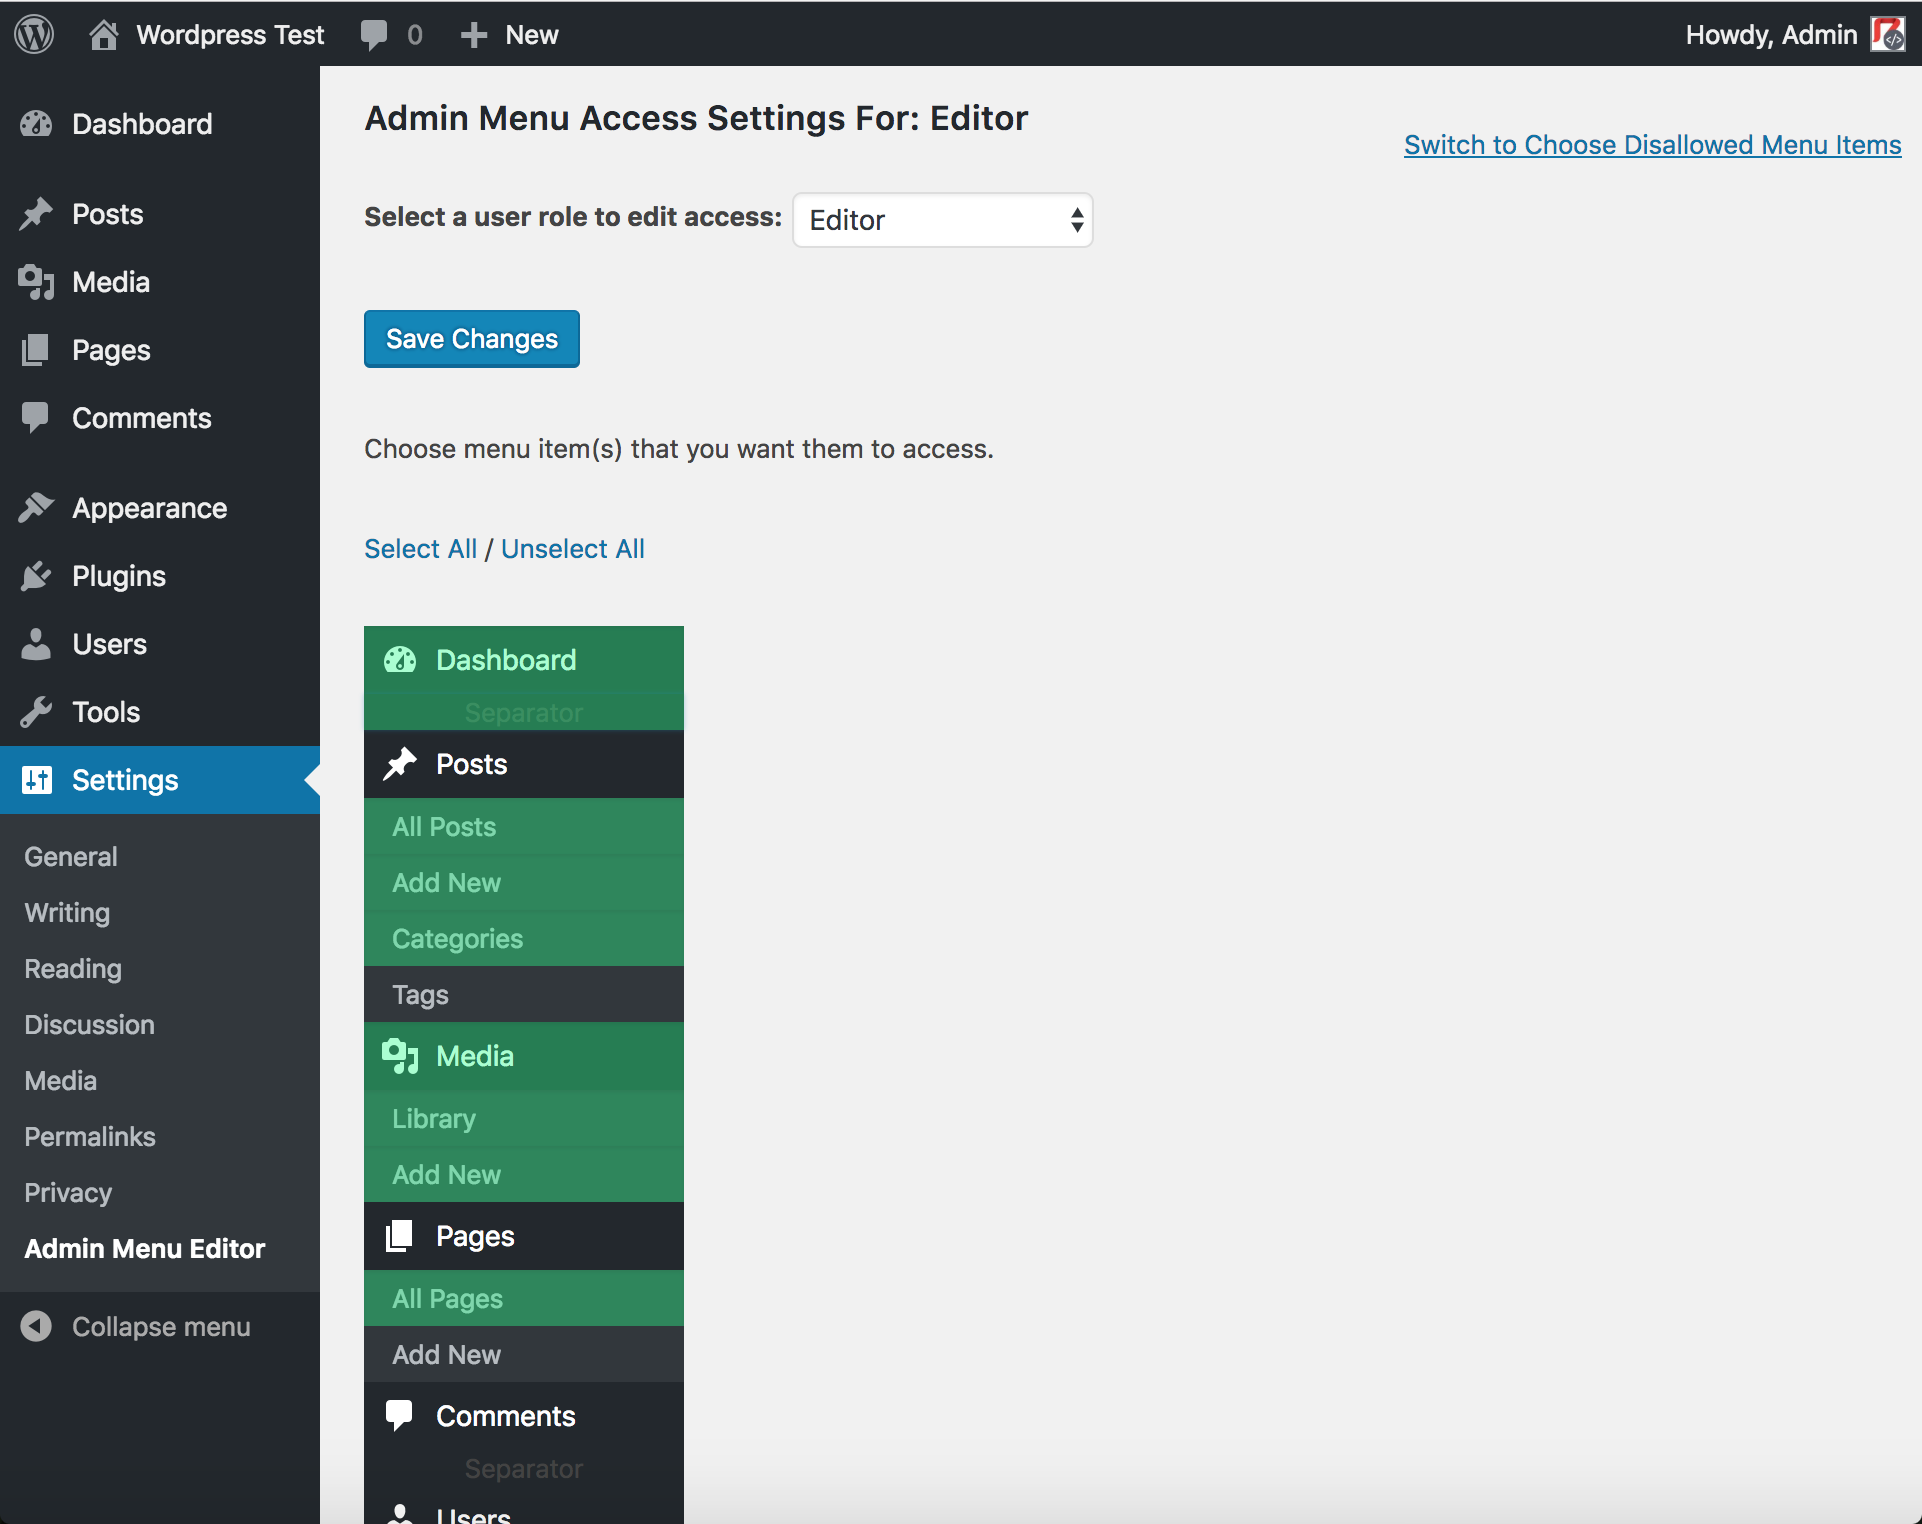Click the green Dashboard gauge icon in access list
Viewport: 1922px width, 1524px height.
click(400, 660)
